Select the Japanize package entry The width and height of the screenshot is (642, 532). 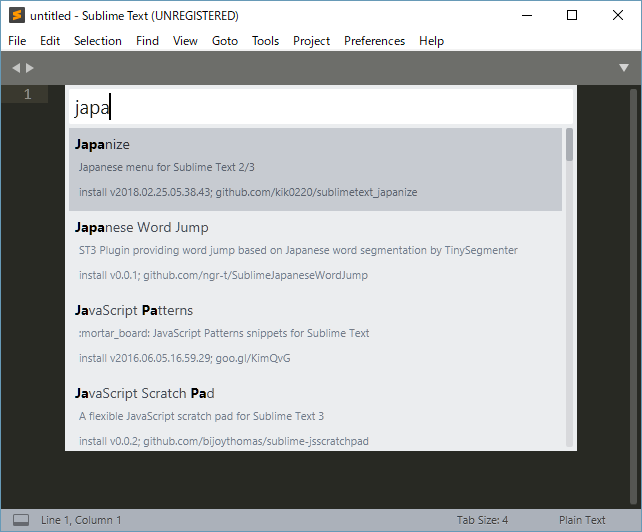point(315,169)
